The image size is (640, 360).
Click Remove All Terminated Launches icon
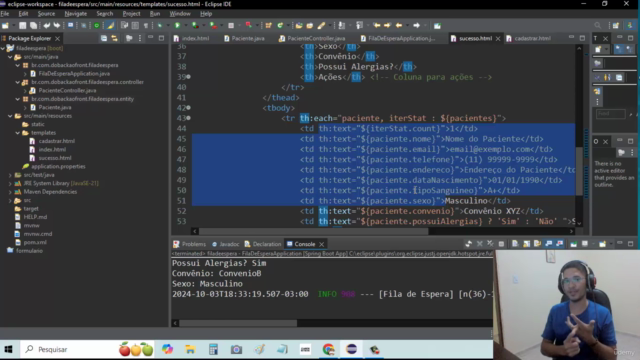pyautogui.click(x=490, y=244)
